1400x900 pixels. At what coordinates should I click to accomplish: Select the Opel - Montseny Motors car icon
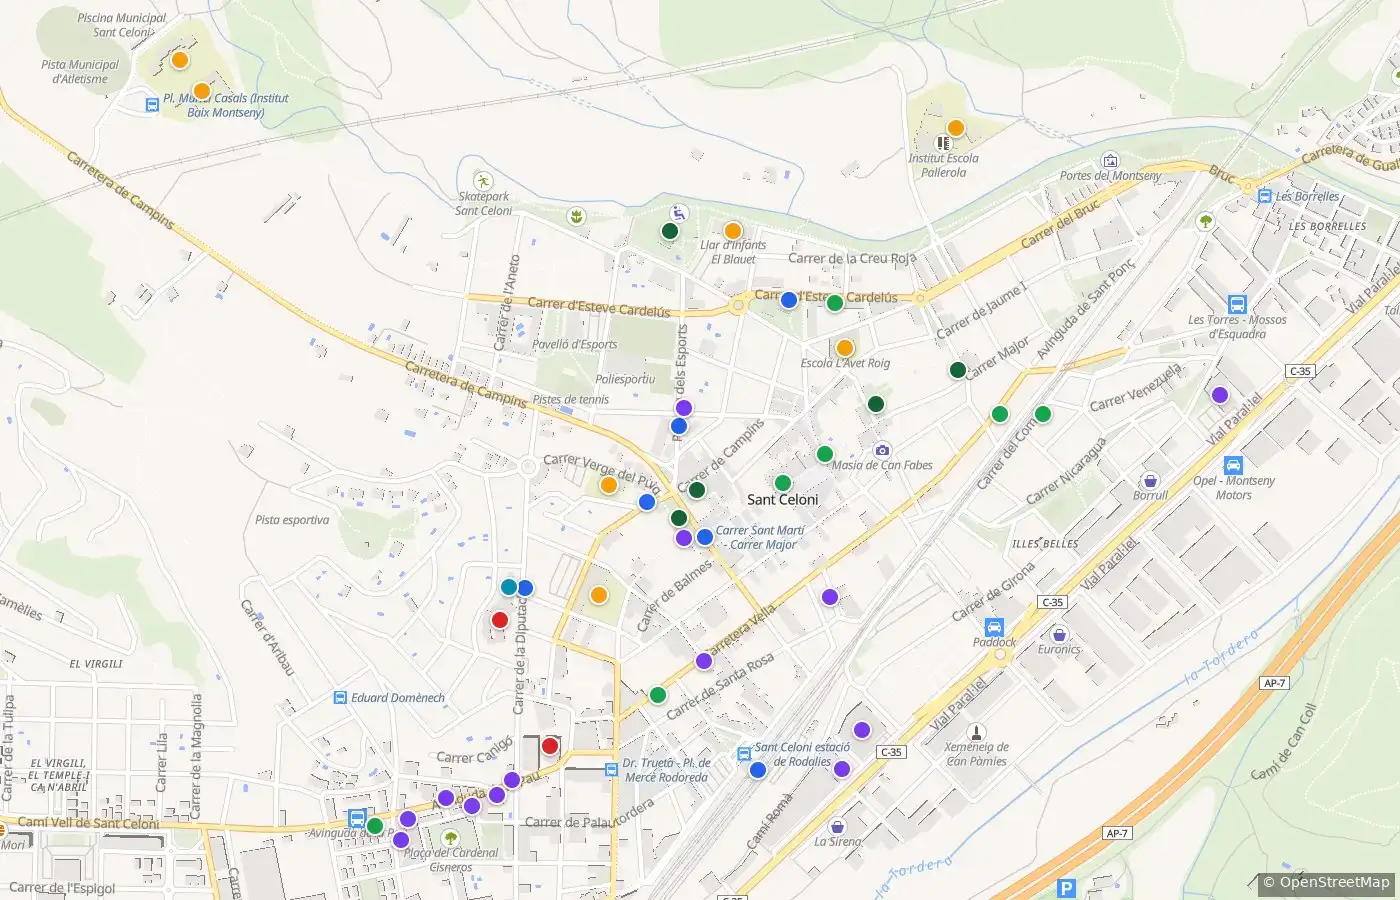click(x=1233, y=465)
